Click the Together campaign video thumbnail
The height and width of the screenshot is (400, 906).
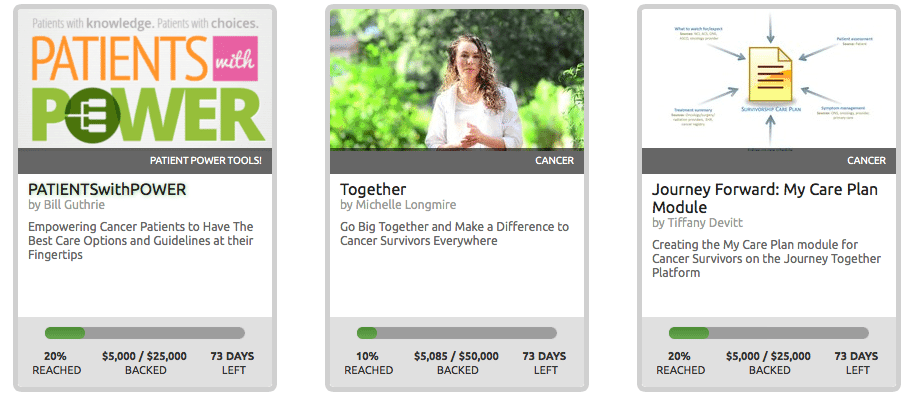pyautogui.click(x=456, y=79)
